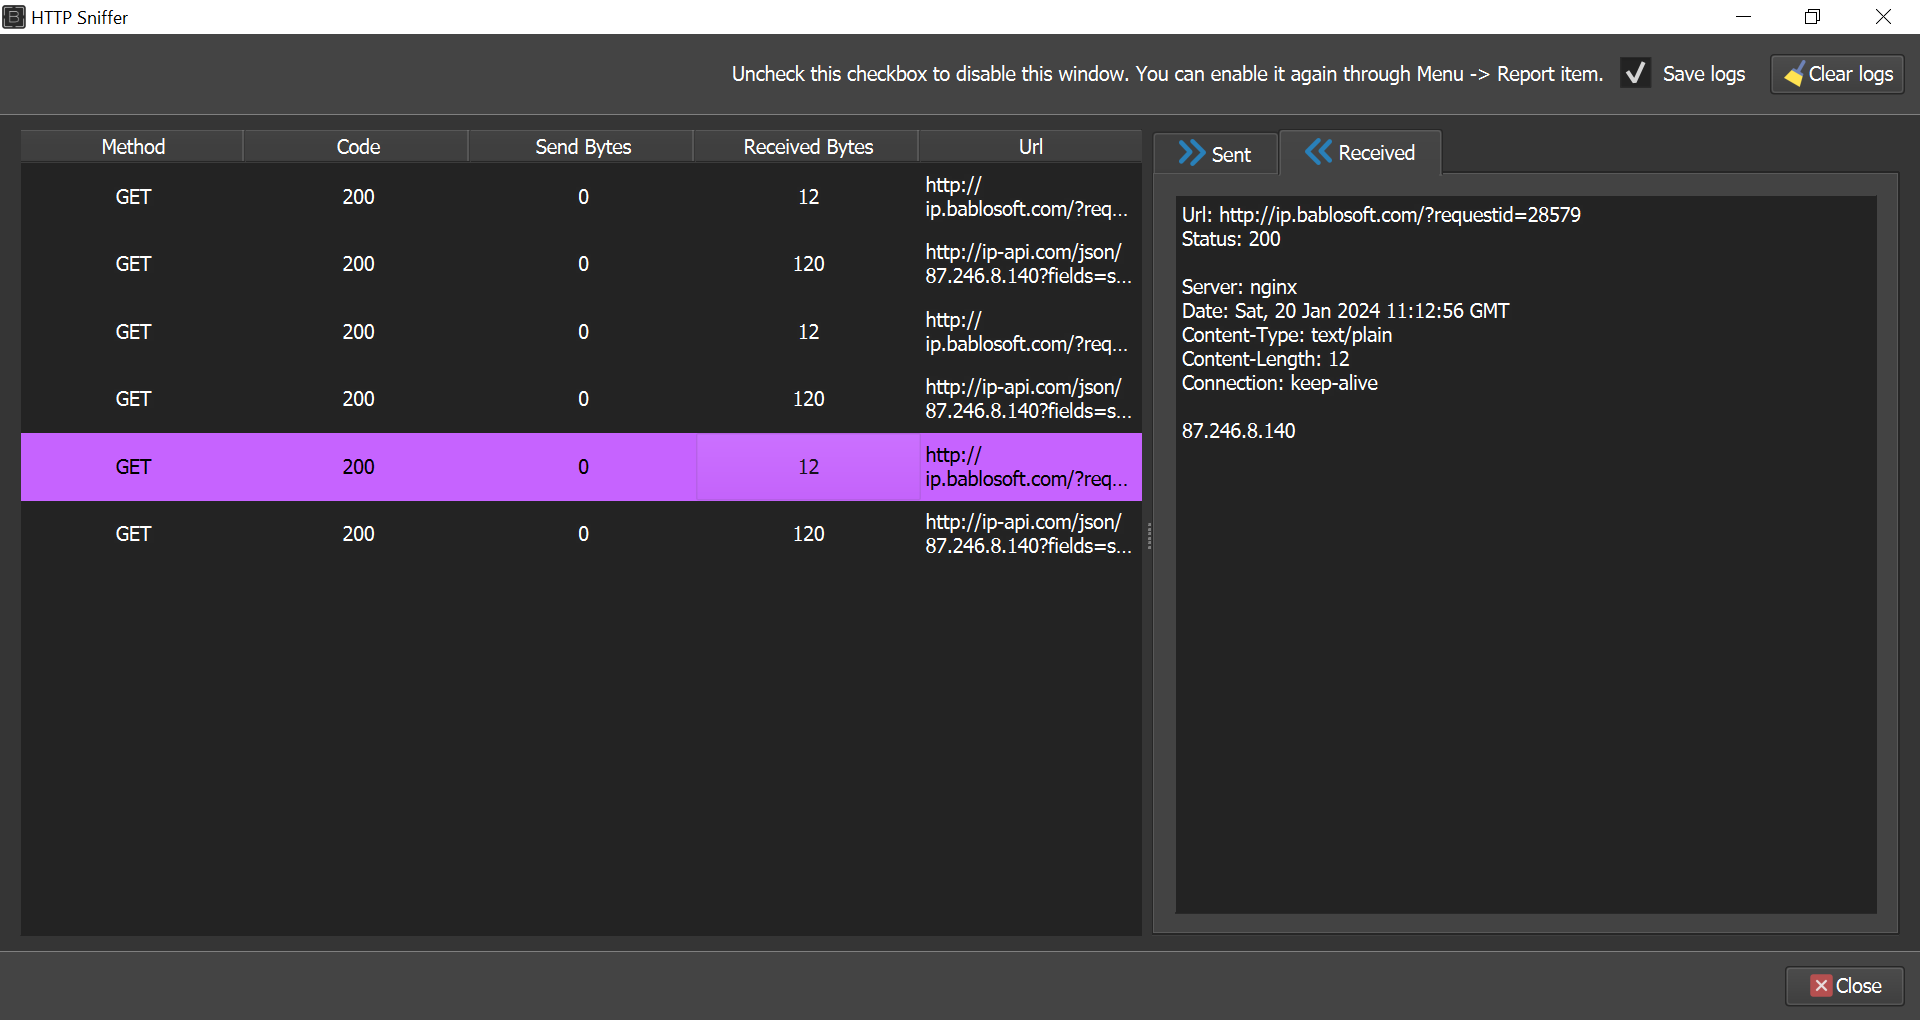Image resolution: width=1920 pixels, height=1020 pixels.
Task: Click the Url column header
Action: pos(1030,147)
